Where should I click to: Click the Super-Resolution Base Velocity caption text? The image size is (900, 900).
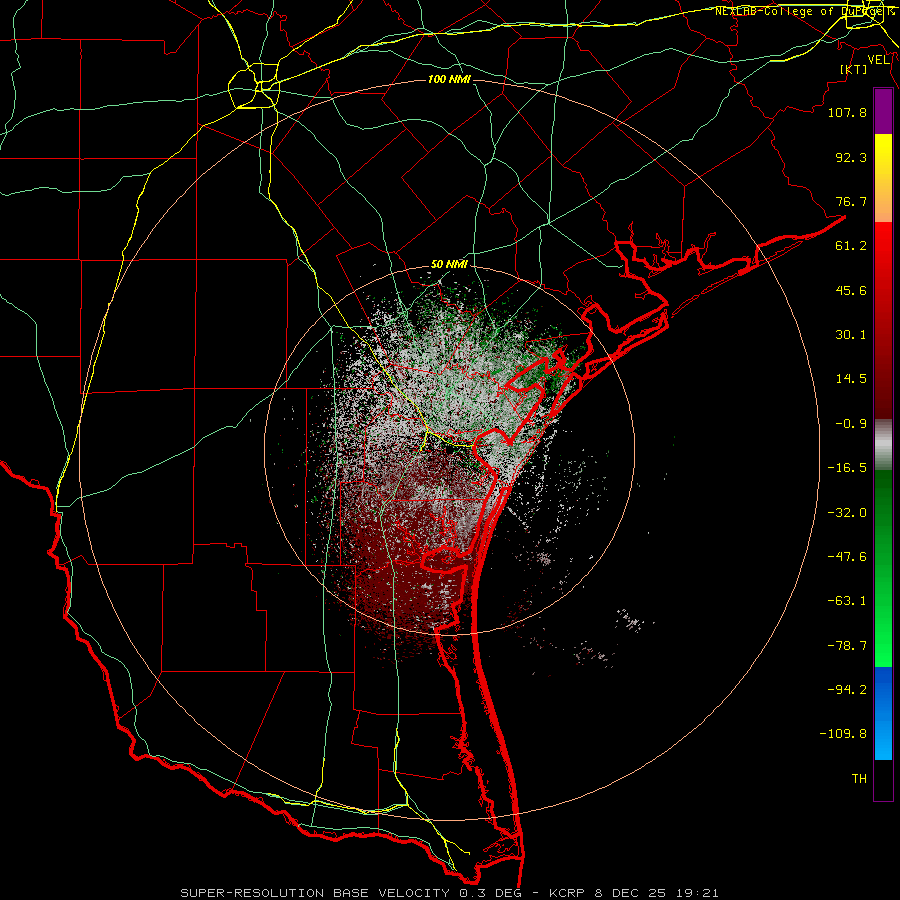coord(449,893)
